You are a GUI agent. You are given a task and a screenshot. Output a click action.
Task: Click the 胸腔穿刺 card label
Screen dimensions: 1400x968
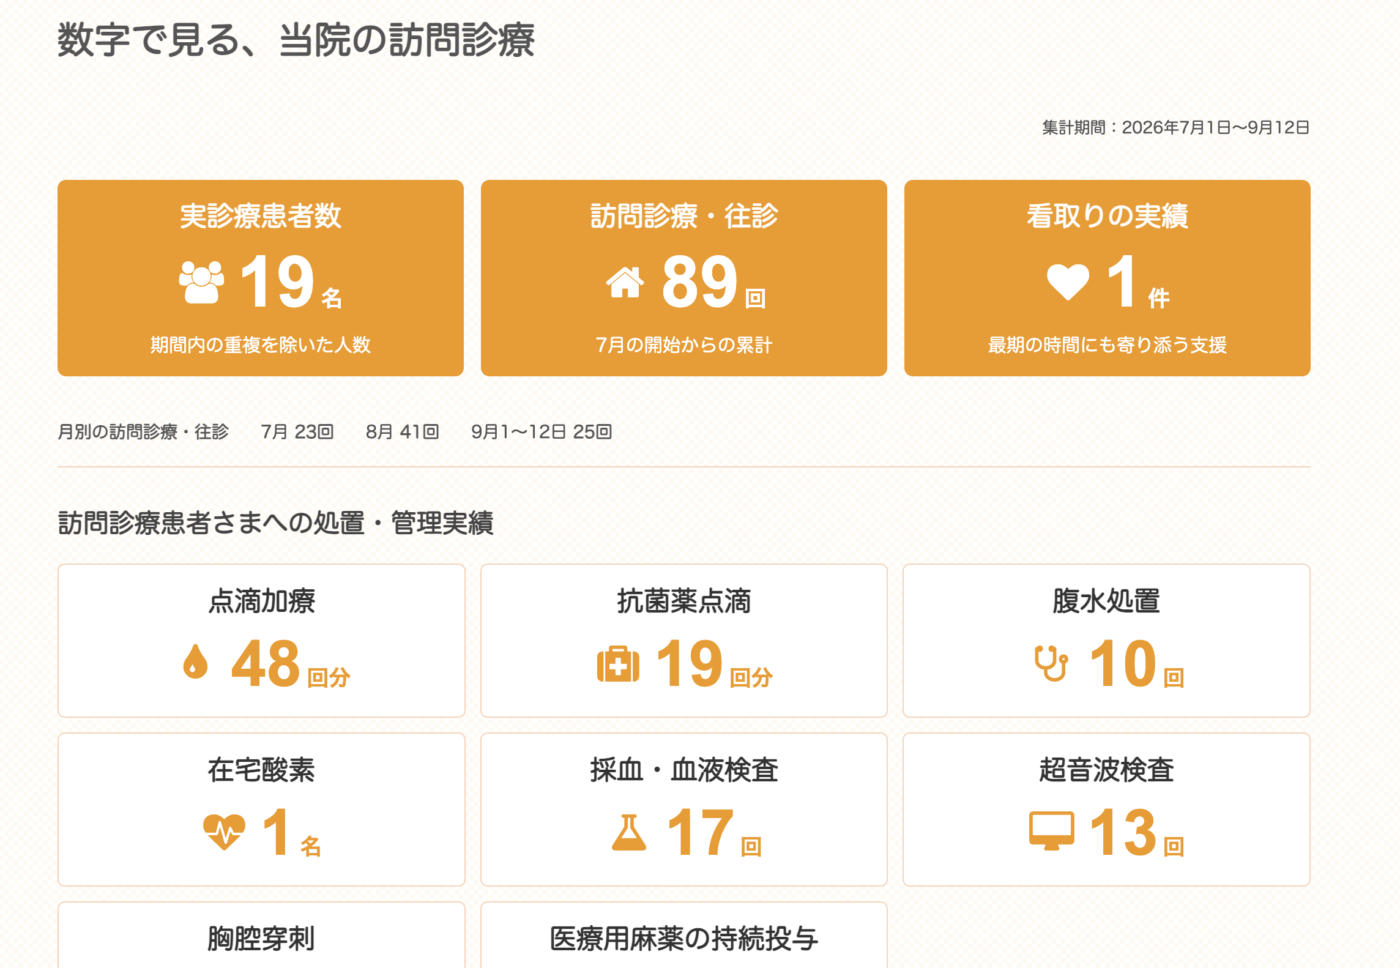pos(262,939)
